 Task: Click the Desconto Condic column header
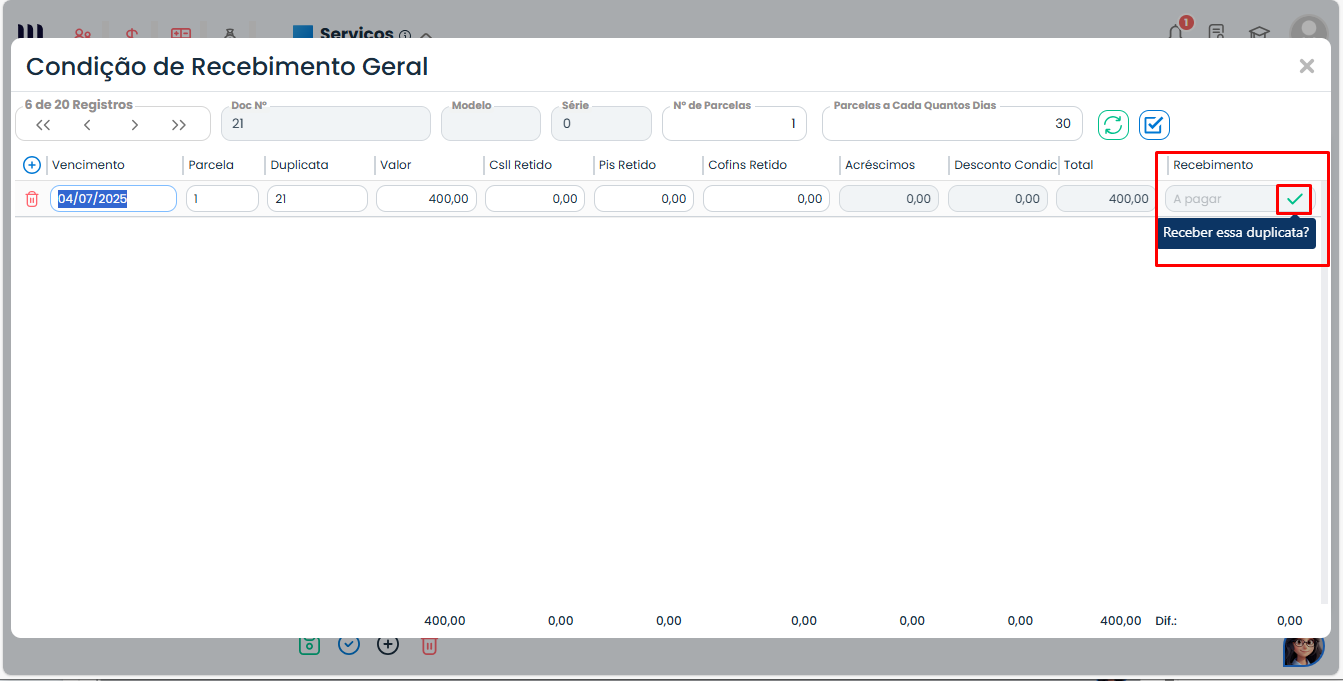[1005, 165]
